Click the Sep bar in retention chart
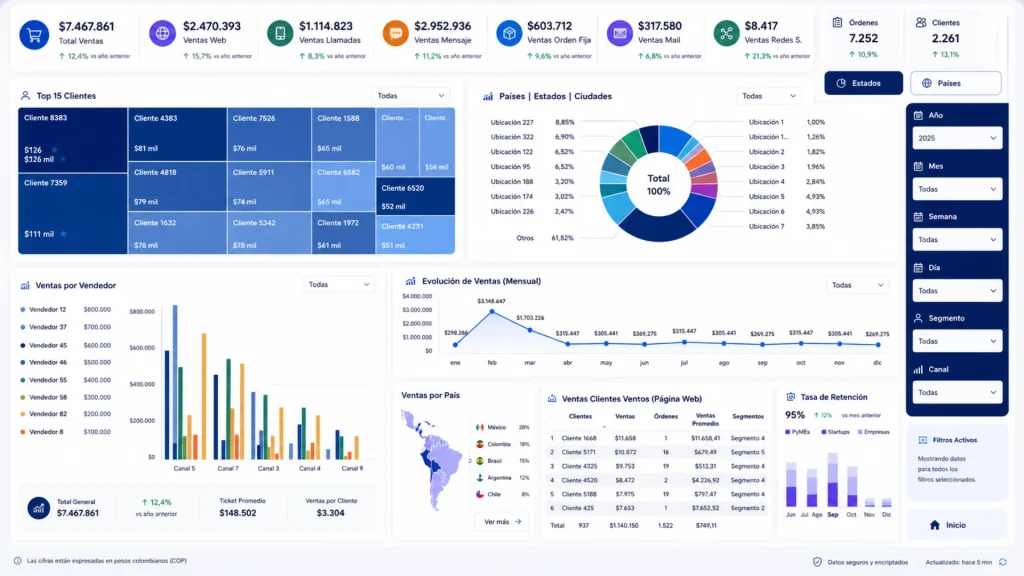This screenshot has height=576, width=1024. (x=833, y=480)
